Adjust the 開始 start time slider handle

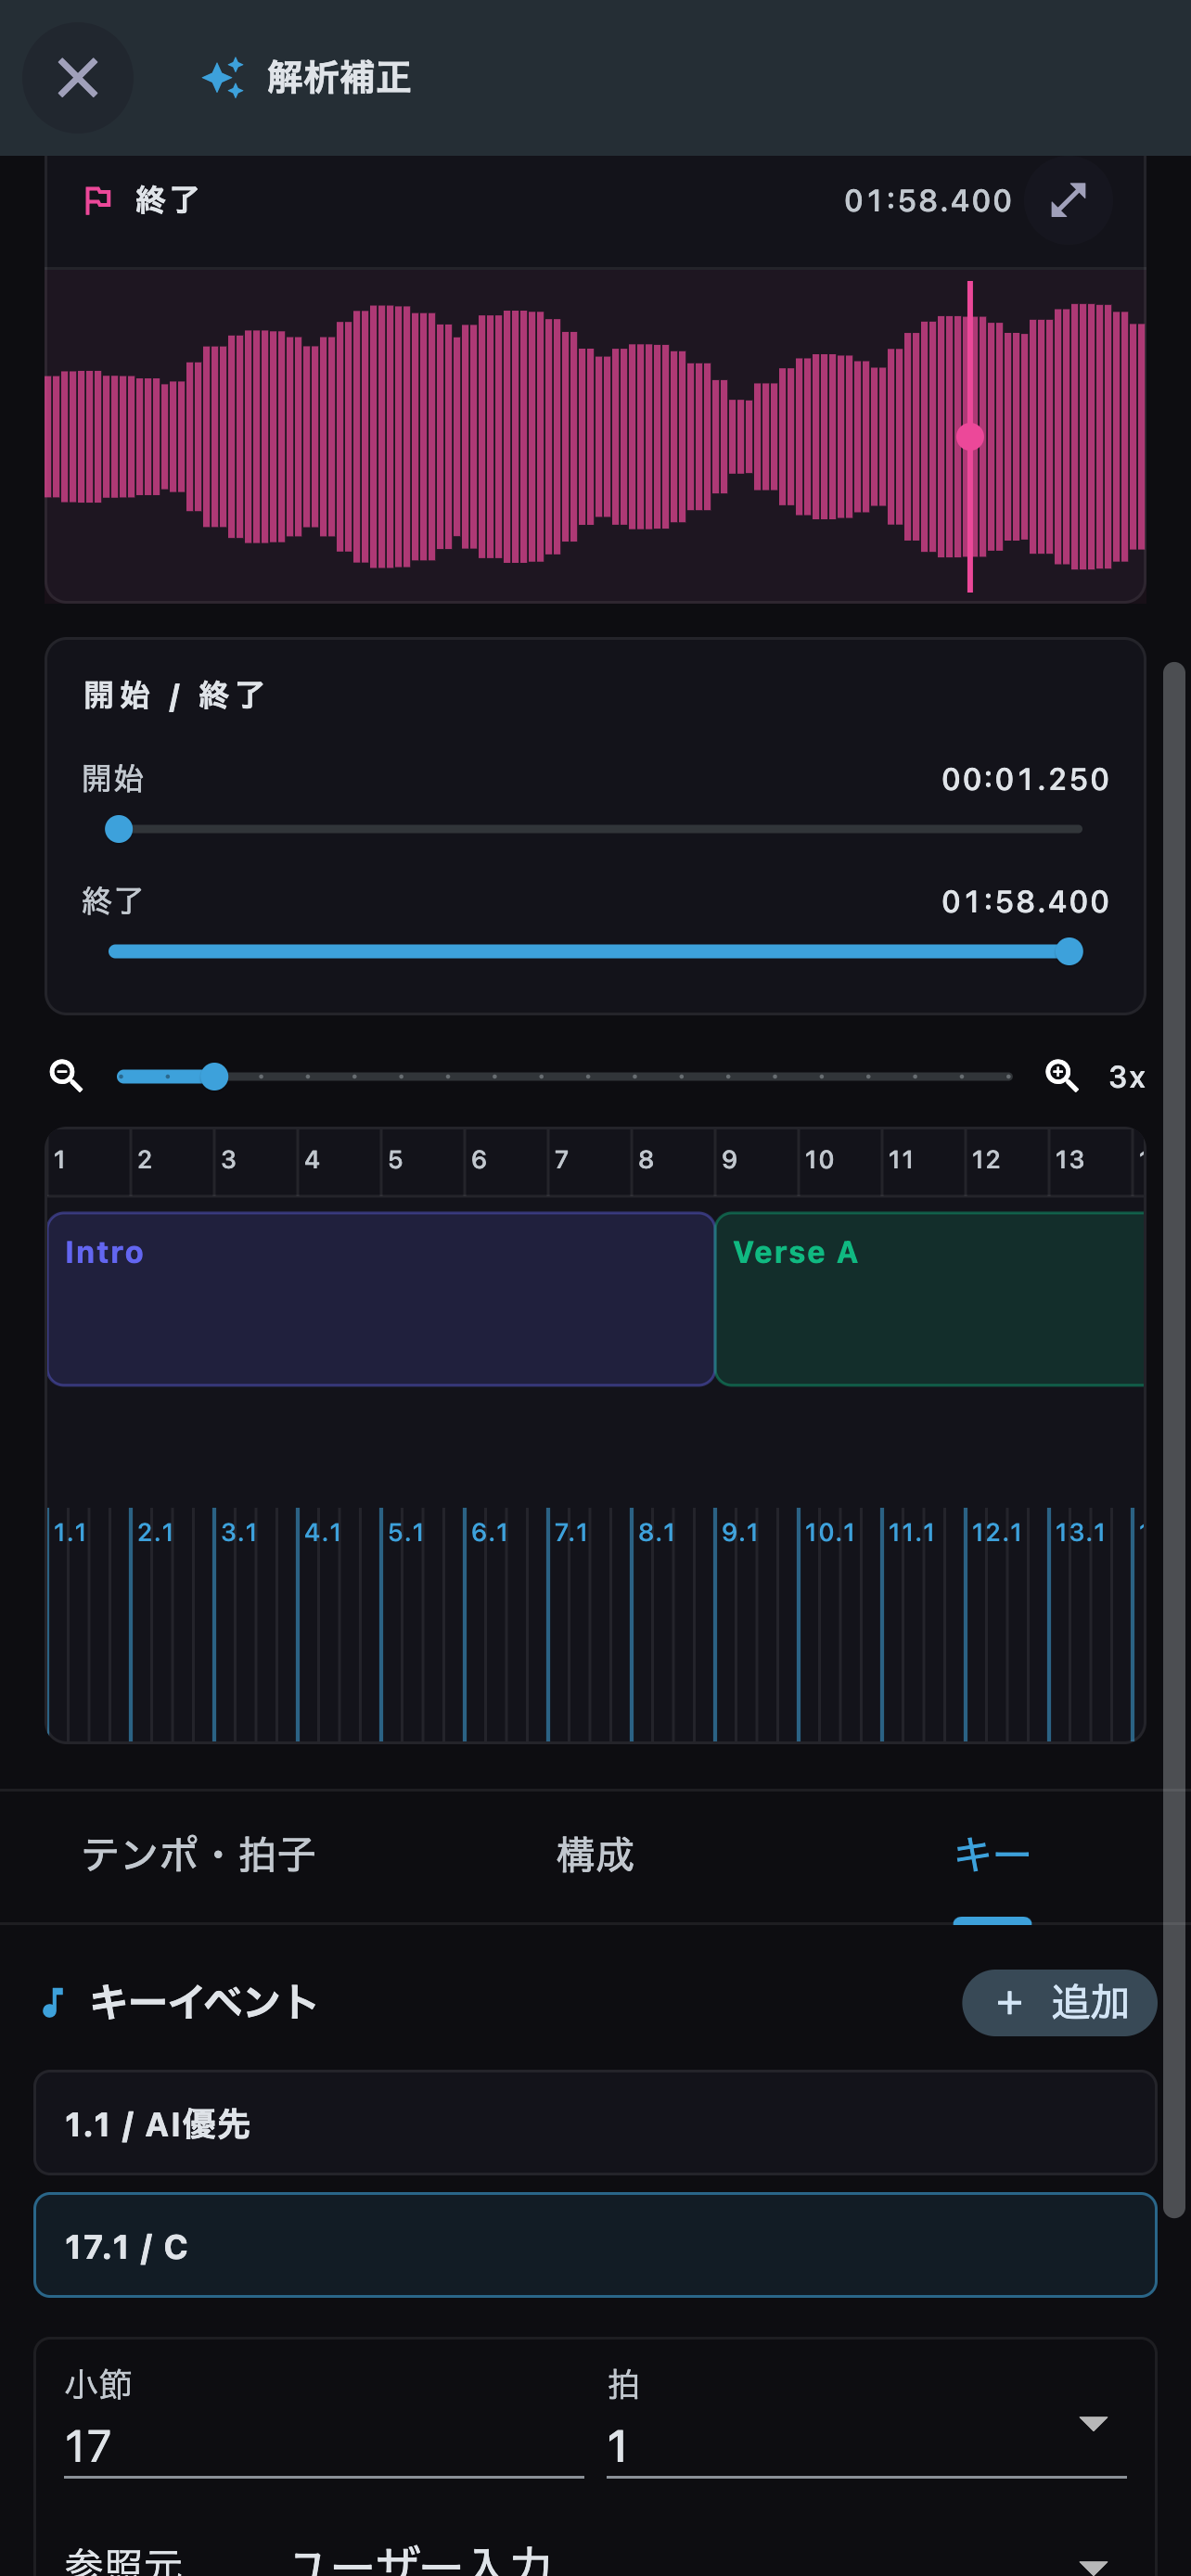coord(119,829)
